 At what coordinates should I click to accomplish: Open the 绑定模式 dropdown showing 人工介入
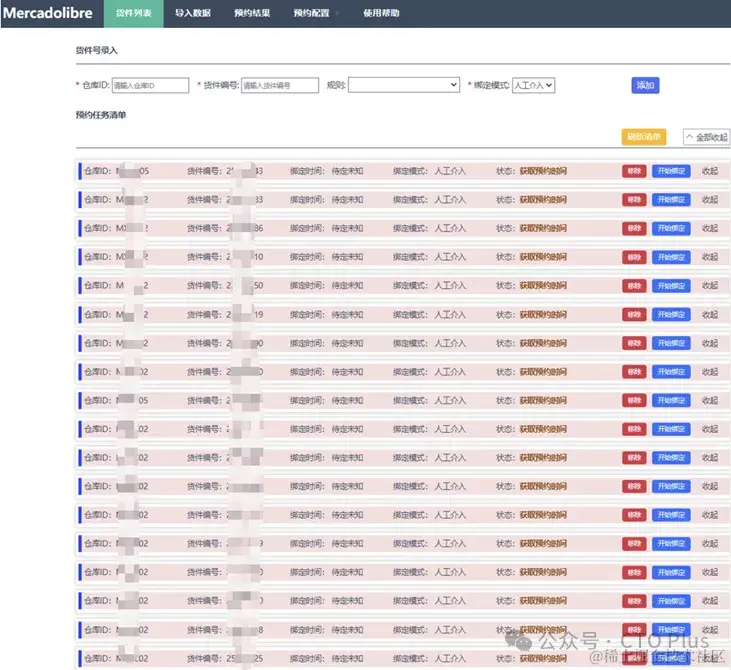point(533,85)
